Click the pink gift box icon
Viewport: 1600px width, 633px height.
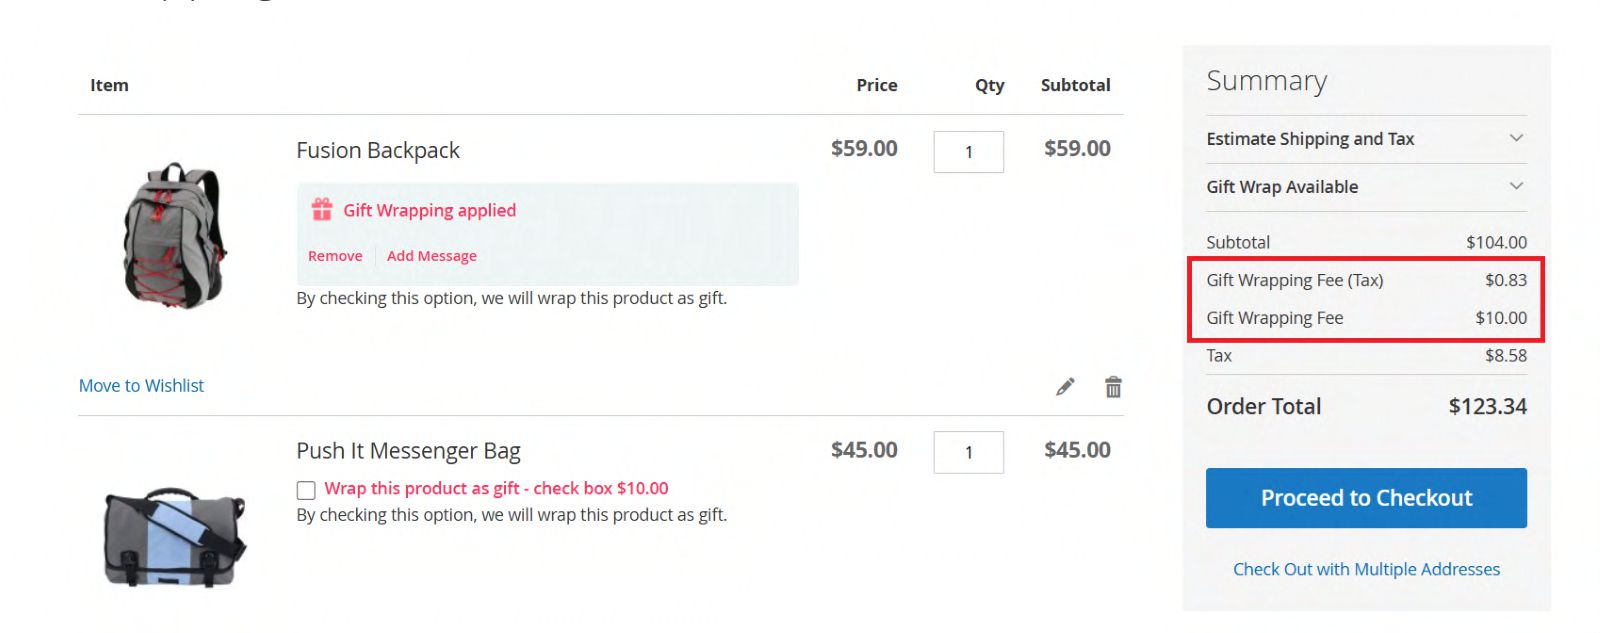coord(322,209)
